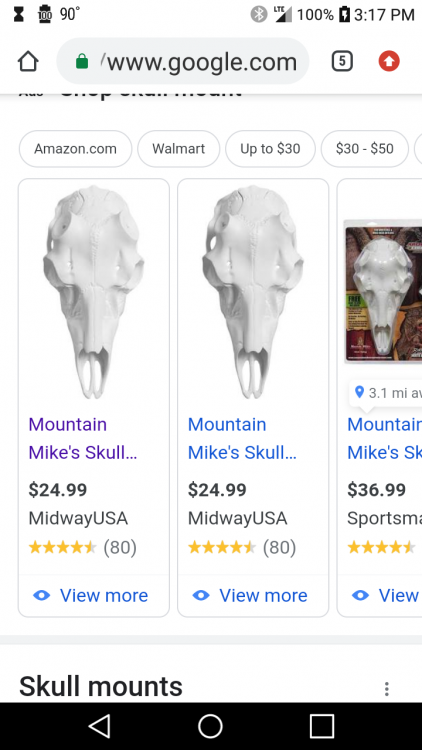Open second Mountain Mike's Skull blue link
Screen dimensions: 422x750
(242, 438)
